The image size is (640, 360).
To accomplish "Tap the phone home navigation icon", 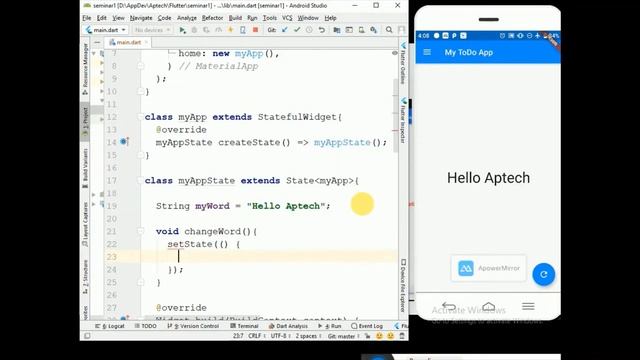I will pyautogui.click(x=488, y=306).
